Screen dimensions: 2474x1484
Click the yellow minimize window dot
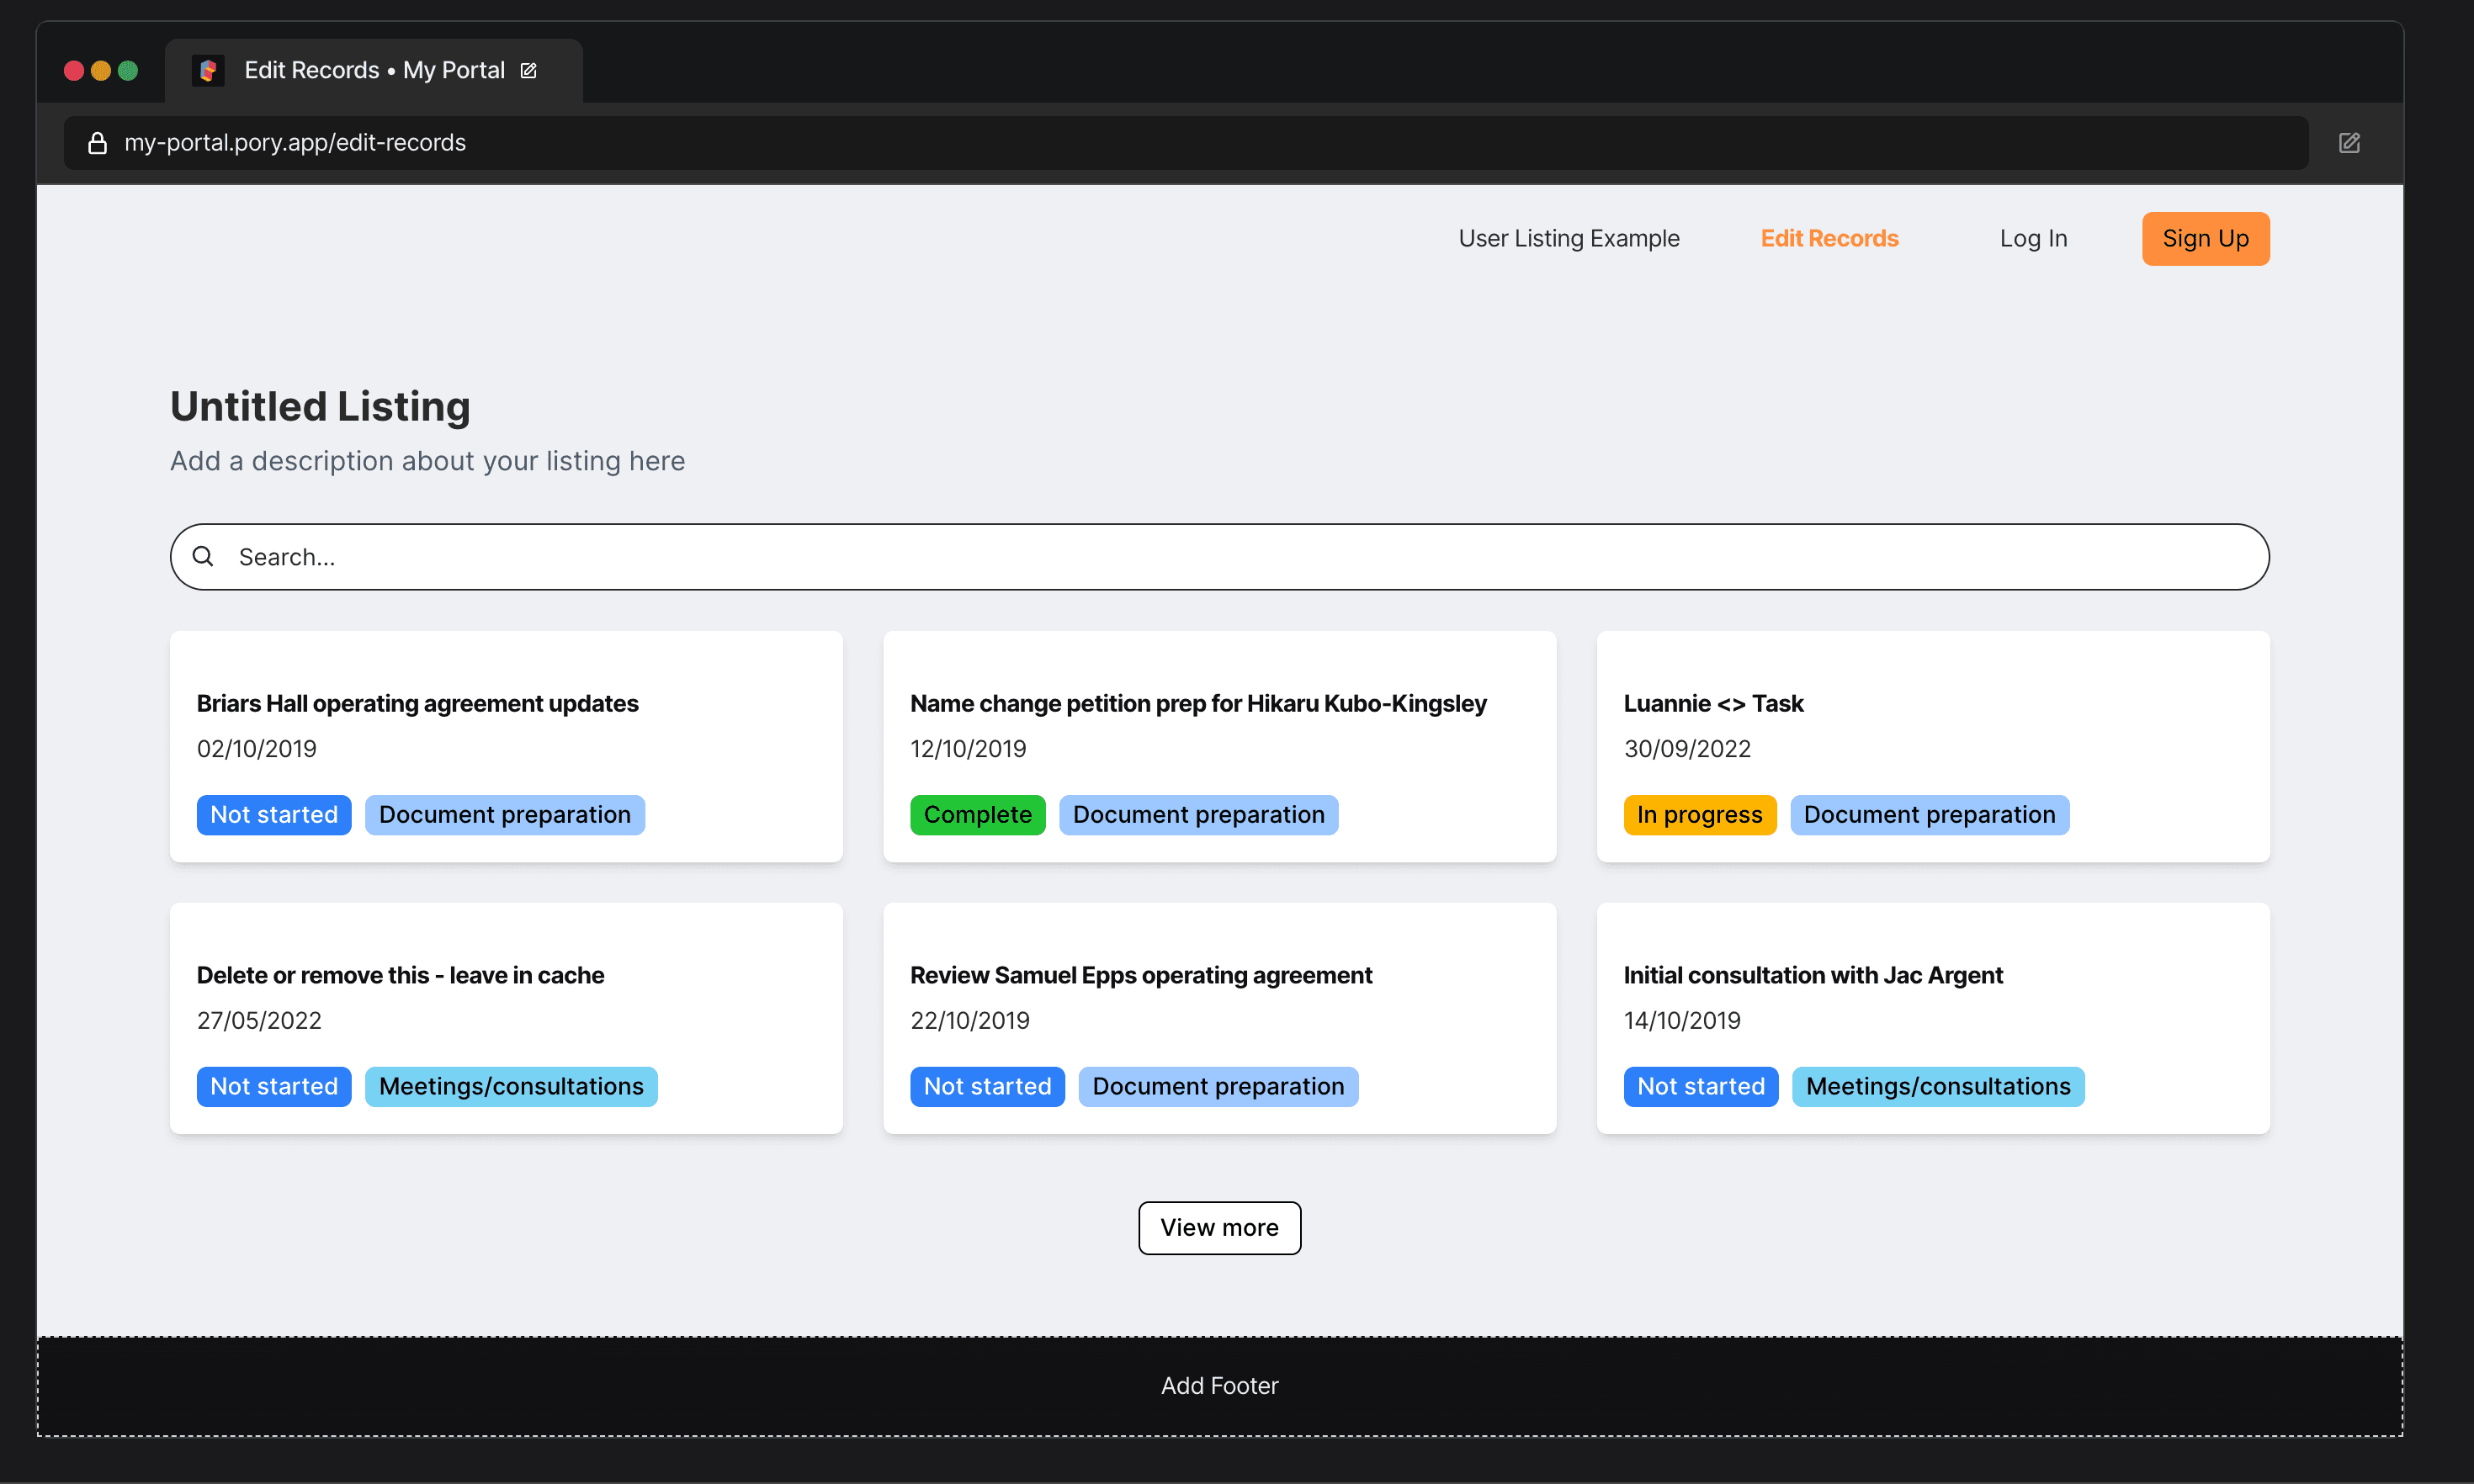point(101,70)
